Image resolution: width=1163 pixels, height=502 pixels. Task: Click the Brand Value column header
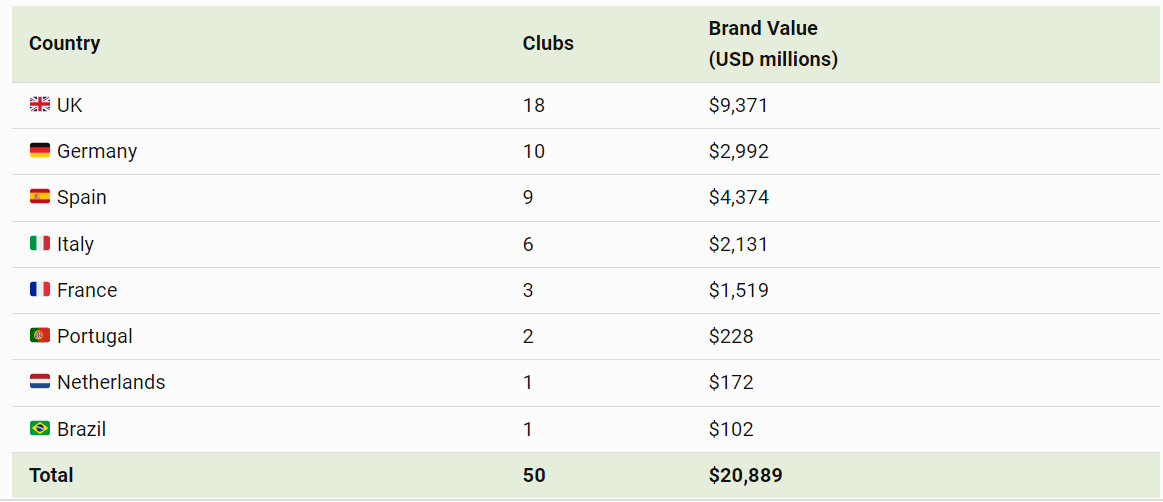pyautogui.click(x=772, y=44)
